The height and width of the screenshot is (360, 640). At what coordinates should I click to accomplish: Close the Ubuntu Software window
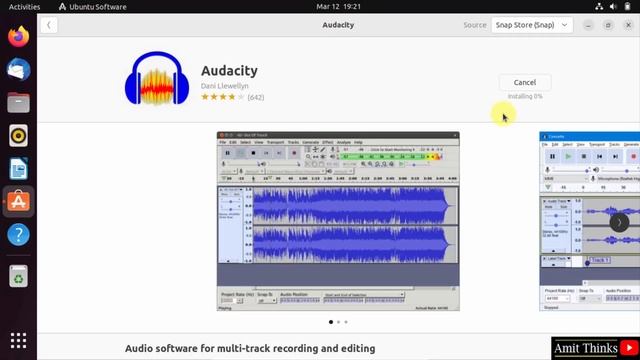click(x=628, y=25)
